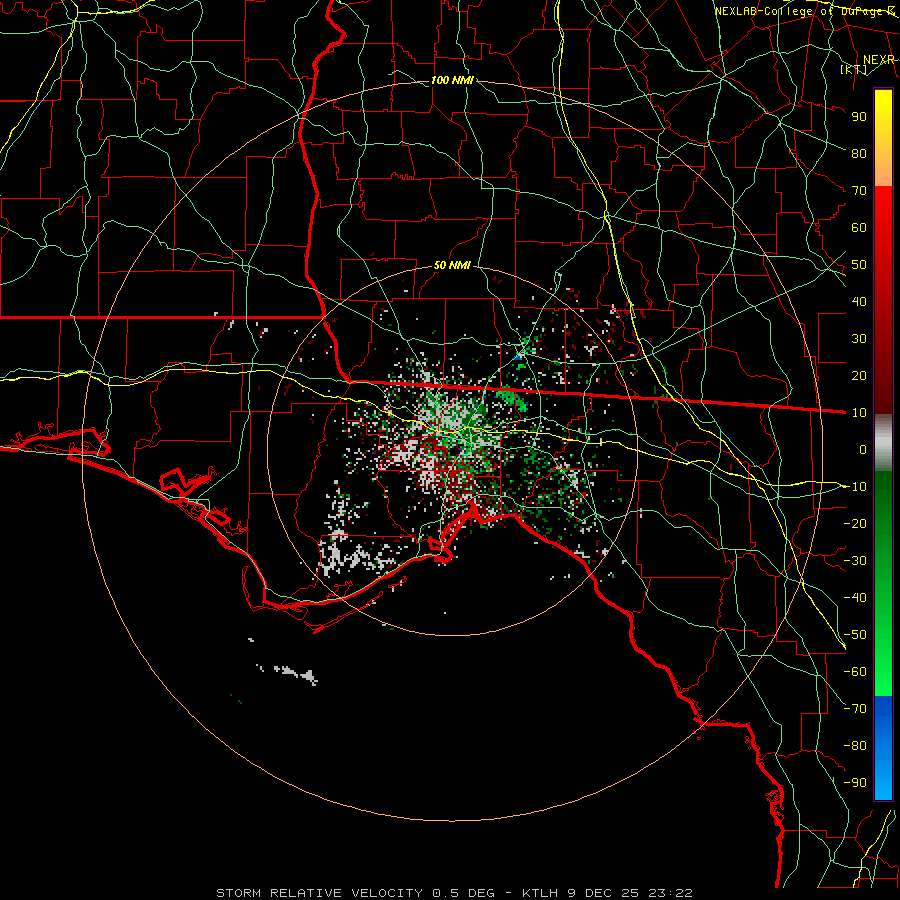
Task: Click the 0 value on the velocity scale
Action: 863,449
